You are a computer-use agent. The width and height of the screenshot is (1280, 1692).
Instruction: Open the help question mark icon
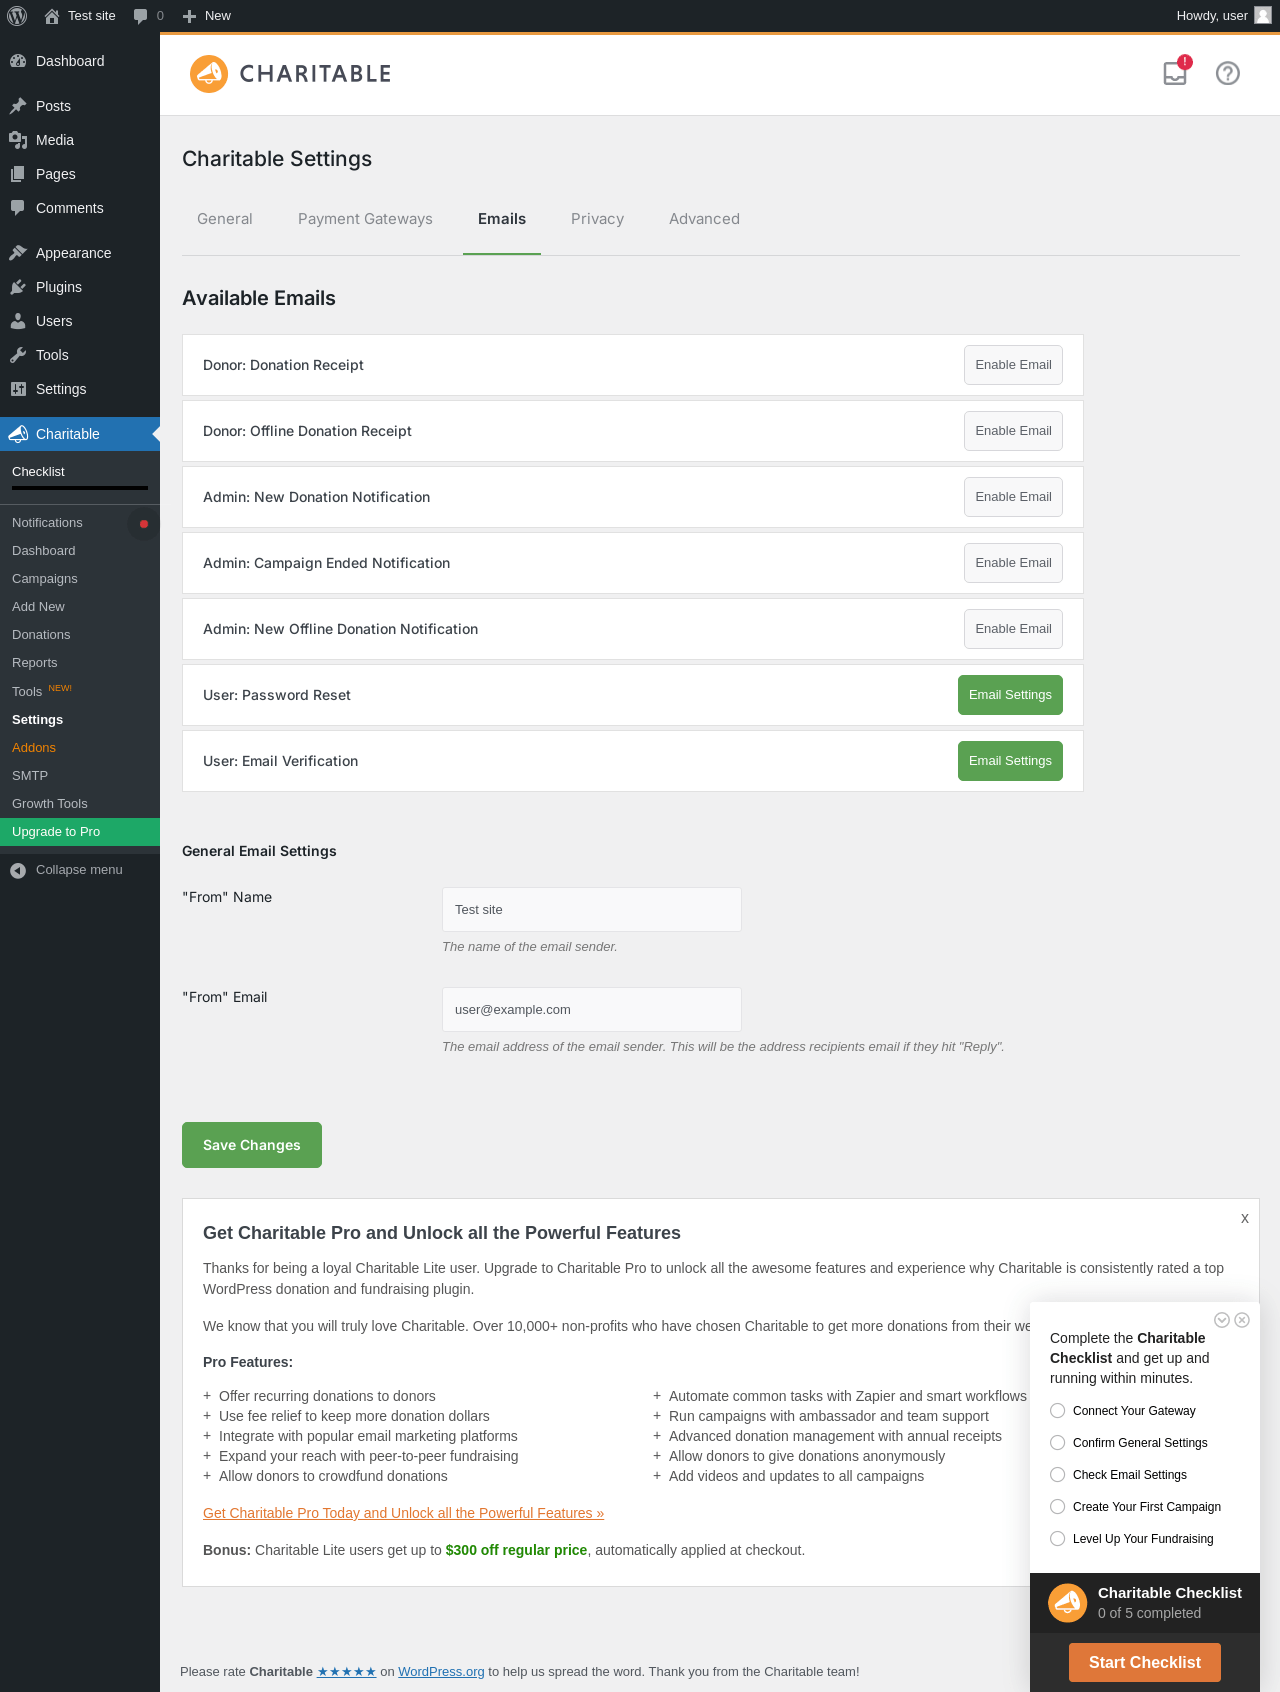1228,73
